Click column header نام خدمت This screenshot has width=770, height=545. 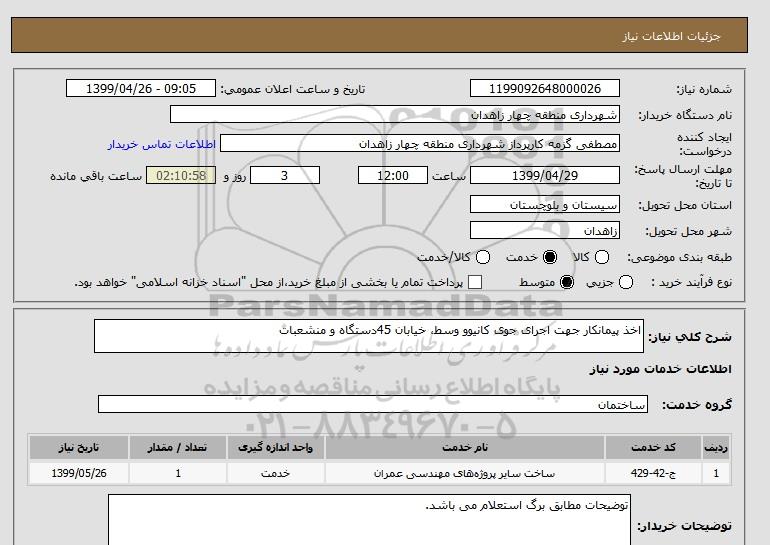click(x=465, y=448)
